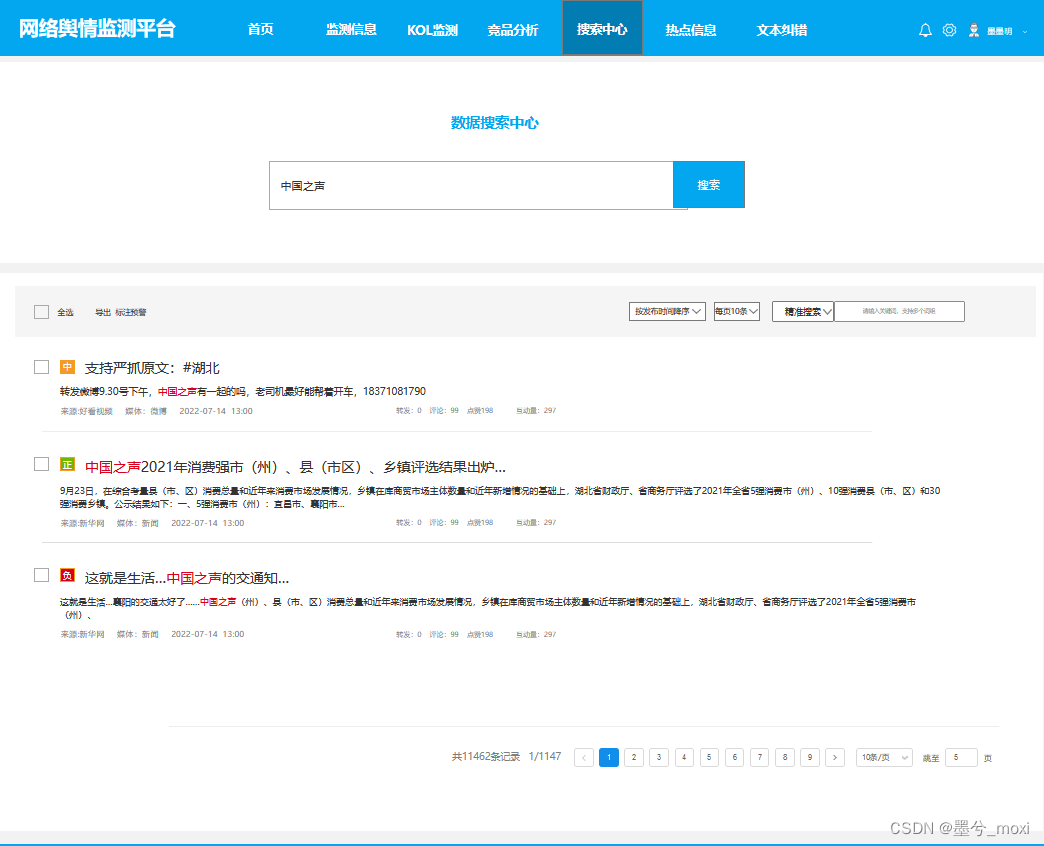Open 竞品分析 tab
The height and width of the screenshot is (846, 1044).
click(x=513, y=30)
